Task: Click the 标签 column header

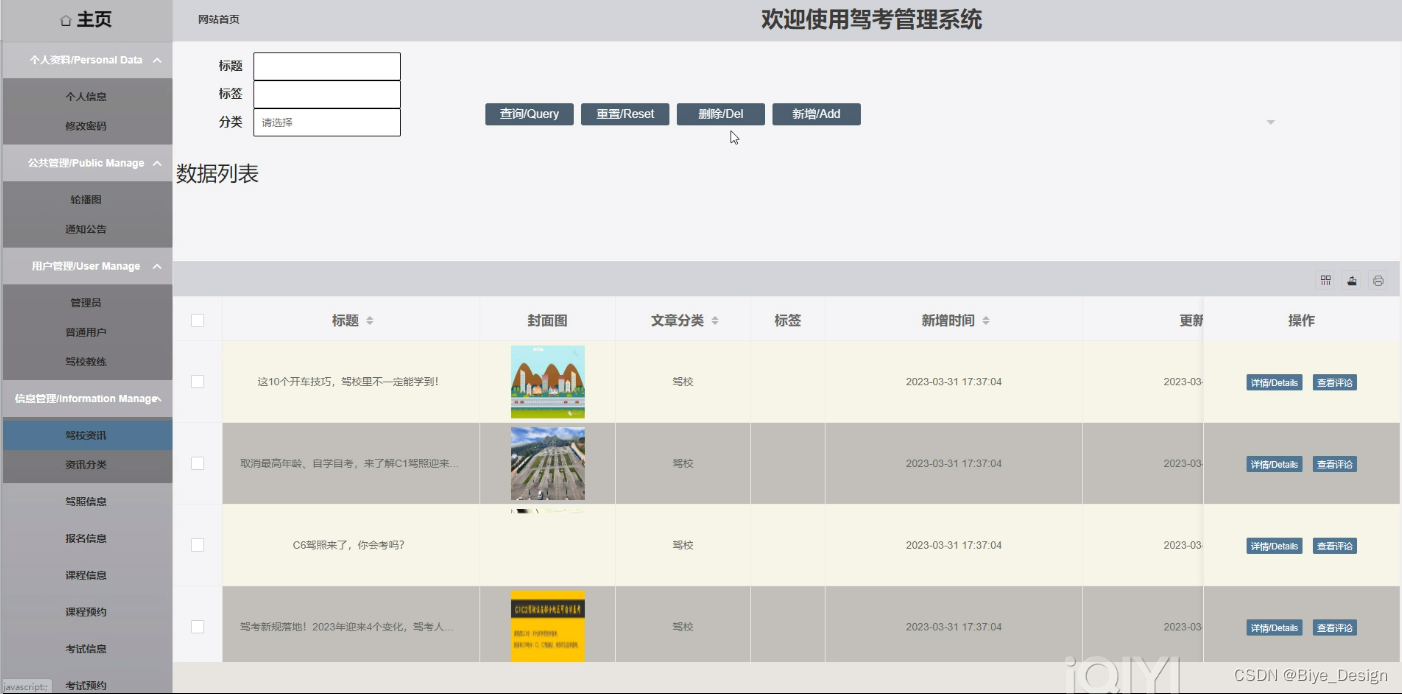Action: pyautogui.click(x=788, y=321)
